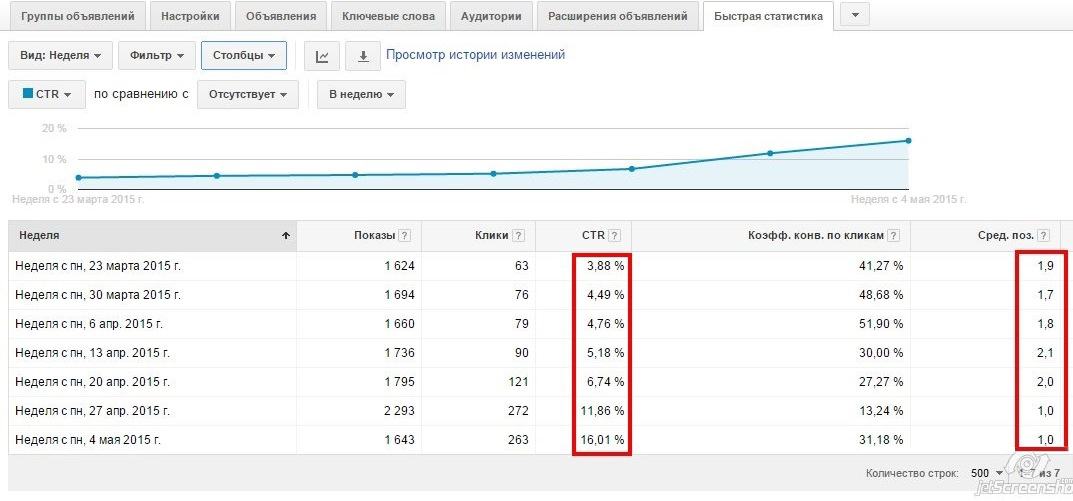Switch to Объявления tab
Viewport: 1073px width, 501px height.
[x=281, y=16]
